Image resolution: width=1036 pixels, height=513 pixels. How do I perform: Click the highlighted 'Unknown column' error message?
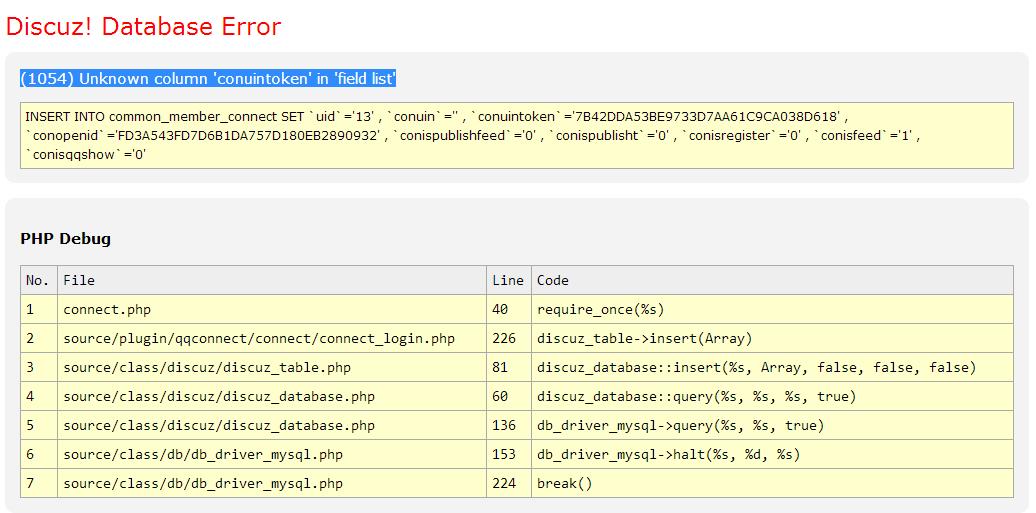pos(208,78)
